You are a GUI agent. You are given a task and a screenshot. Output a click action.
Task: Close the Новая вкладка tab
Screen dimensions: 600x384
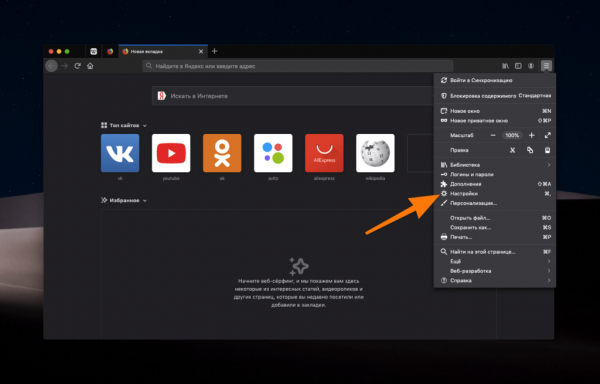(x=201, y=52)
